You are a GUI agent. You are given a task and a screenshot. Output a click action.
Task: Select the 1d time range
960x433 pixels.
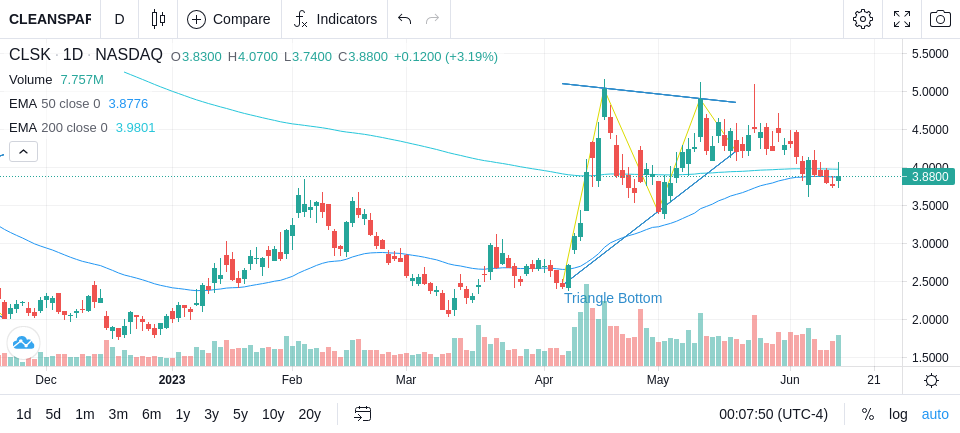[x=24, y=414]
